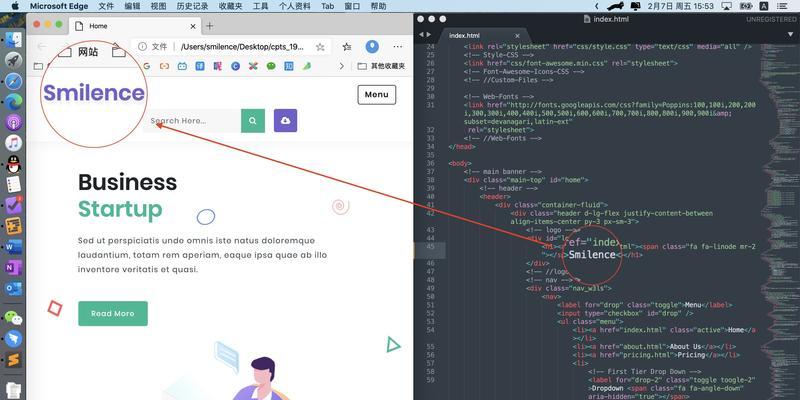Open Podcasts from the Dock
800x400 pixels.
pyautogui.click(x=13, y=122)
